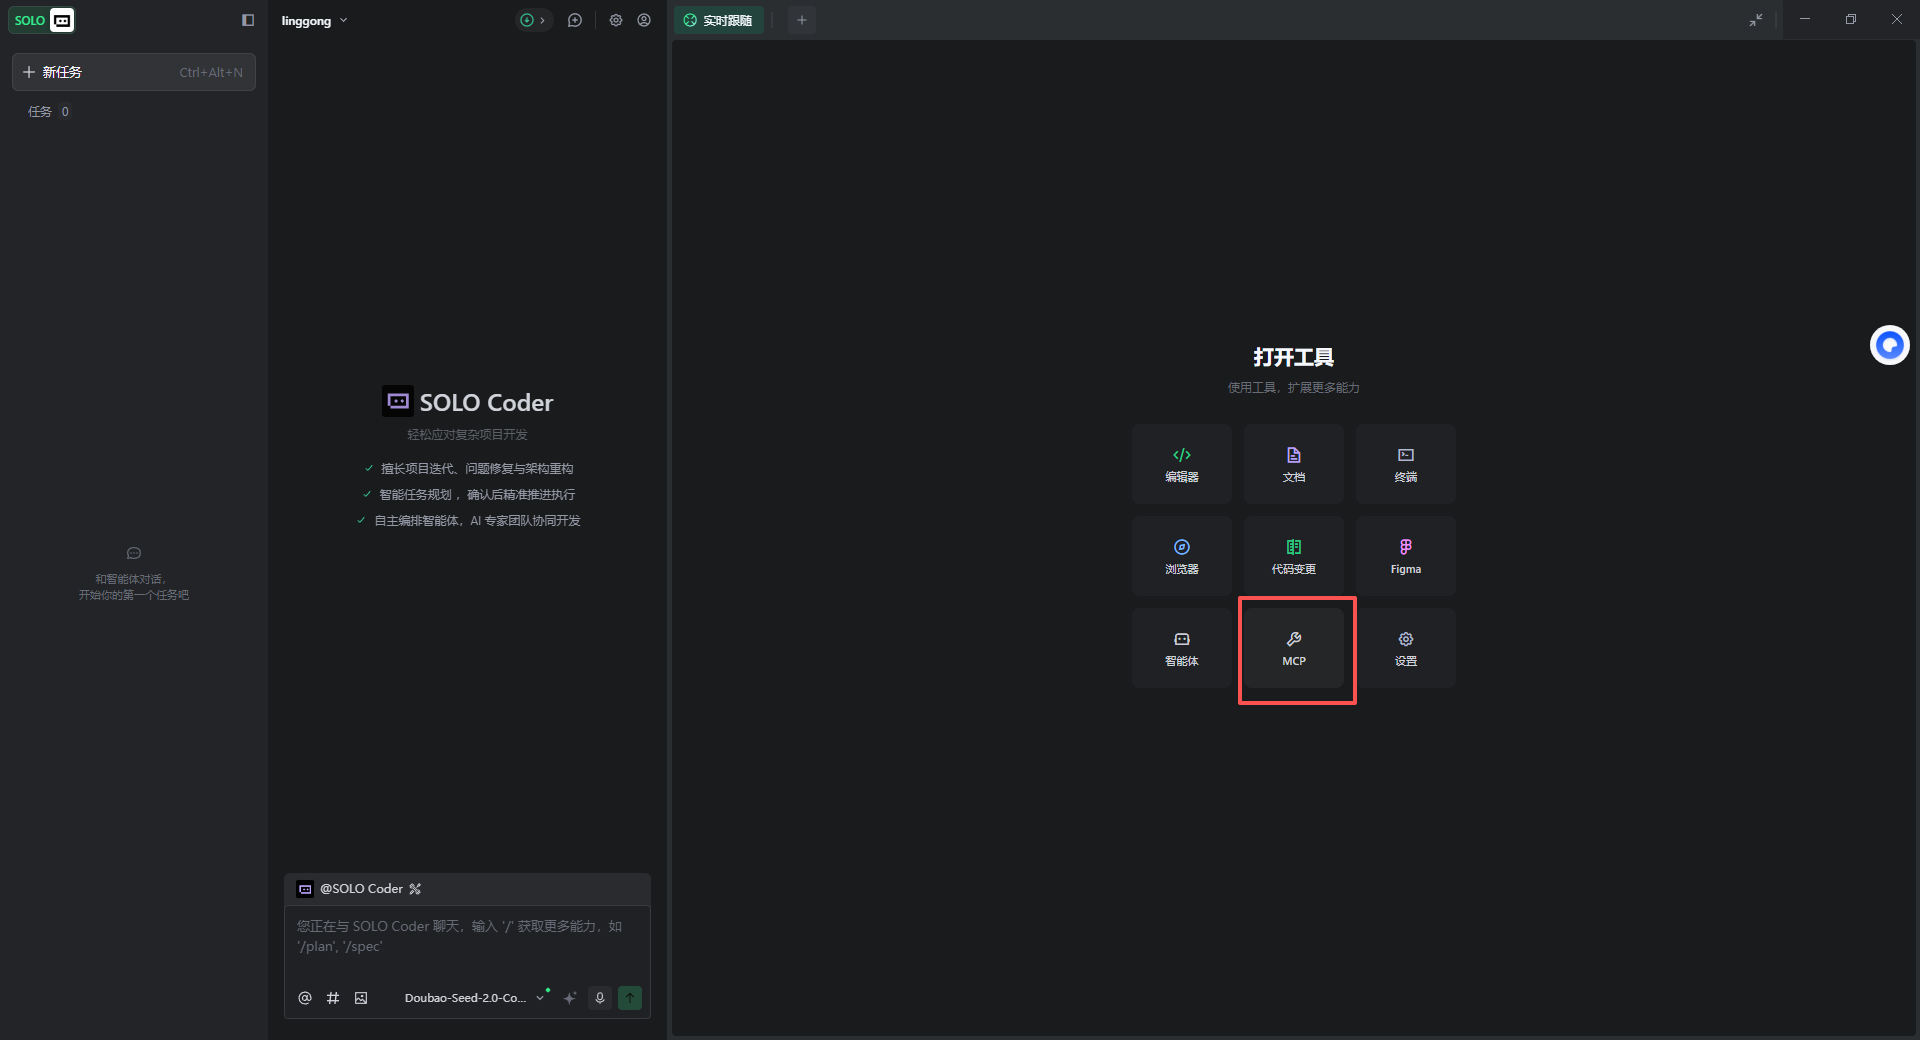Viewport: 1920px width, 1040px height.
Task: Open the MCP tool
Action: pos(1294,648)
